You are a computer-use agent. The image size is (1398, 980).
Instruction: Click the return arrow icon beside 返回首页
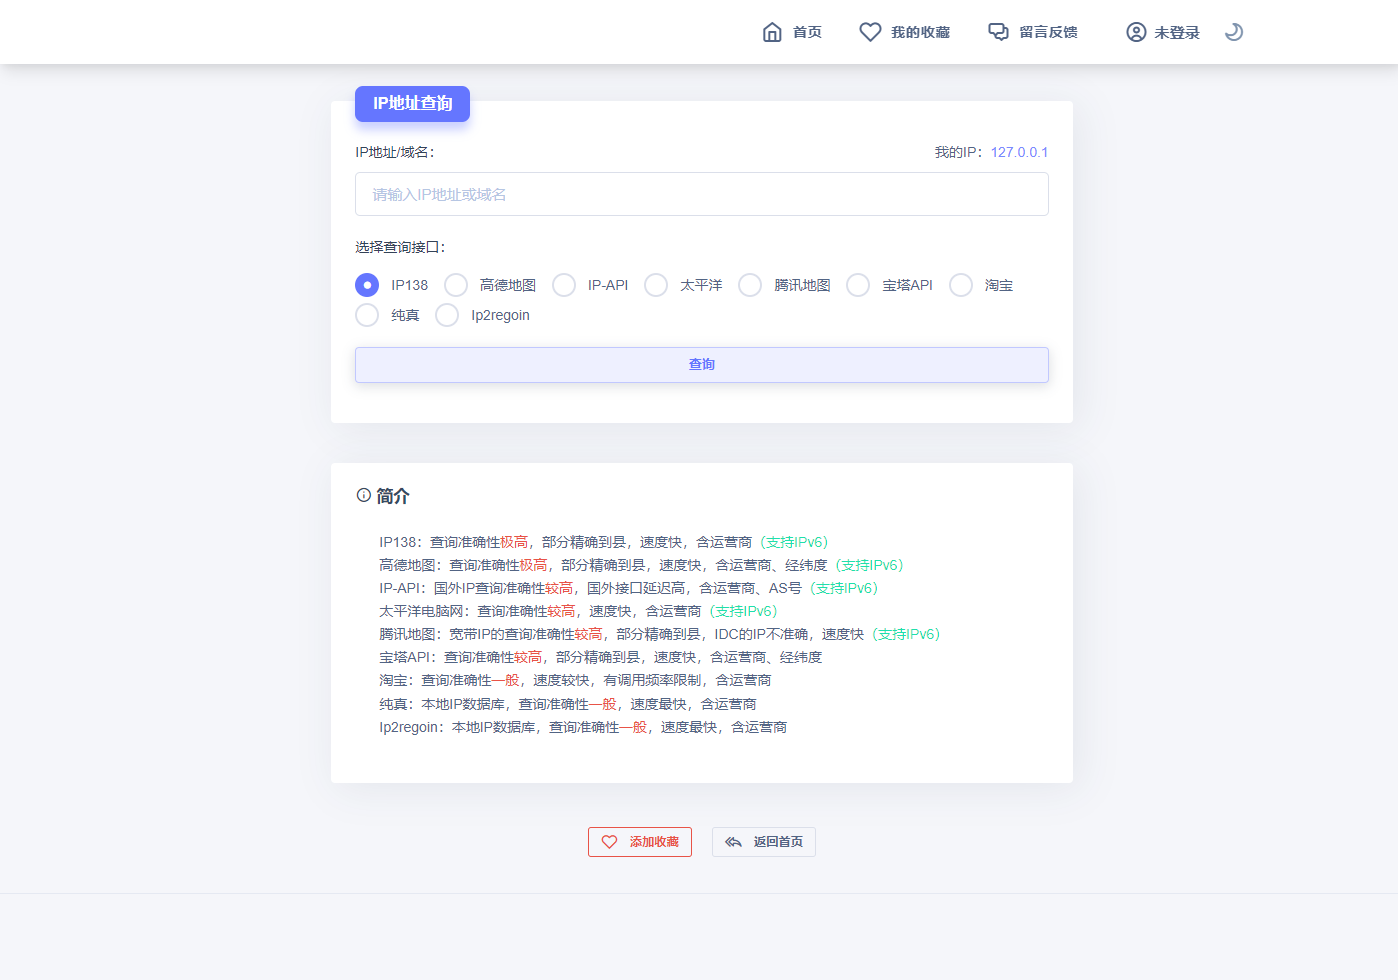tap(733, 842)
